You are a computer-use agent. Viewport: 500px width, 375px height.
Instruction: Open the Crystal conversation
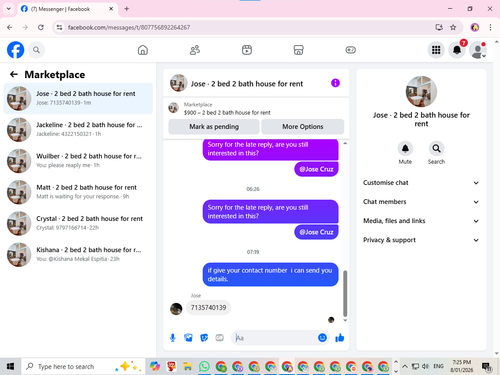78,223
